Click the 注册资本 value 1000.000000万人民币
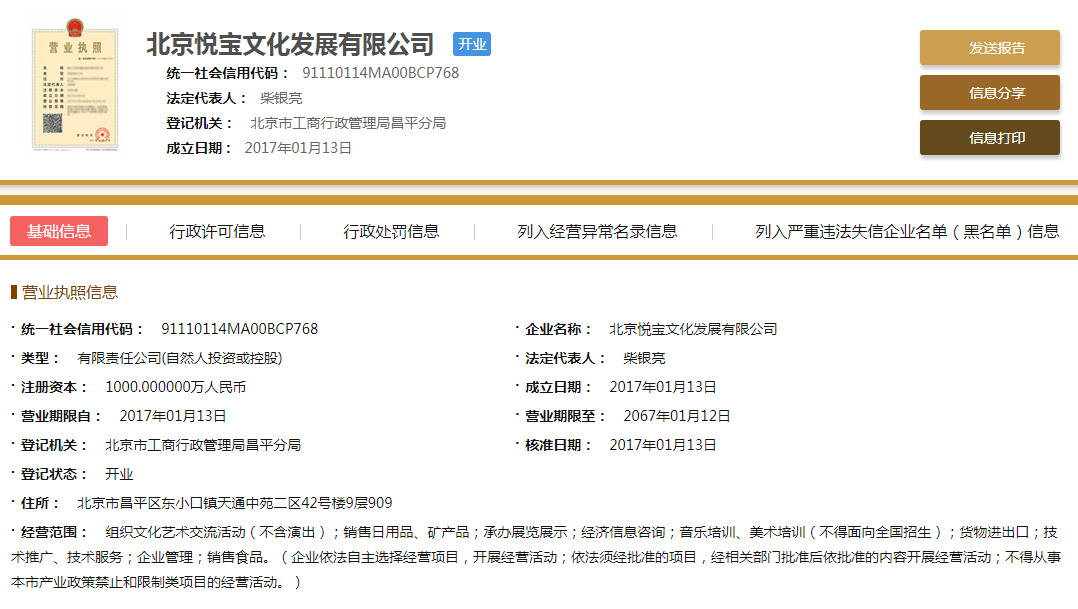Viewport: 1078px width, 609px height. [175, 387]
